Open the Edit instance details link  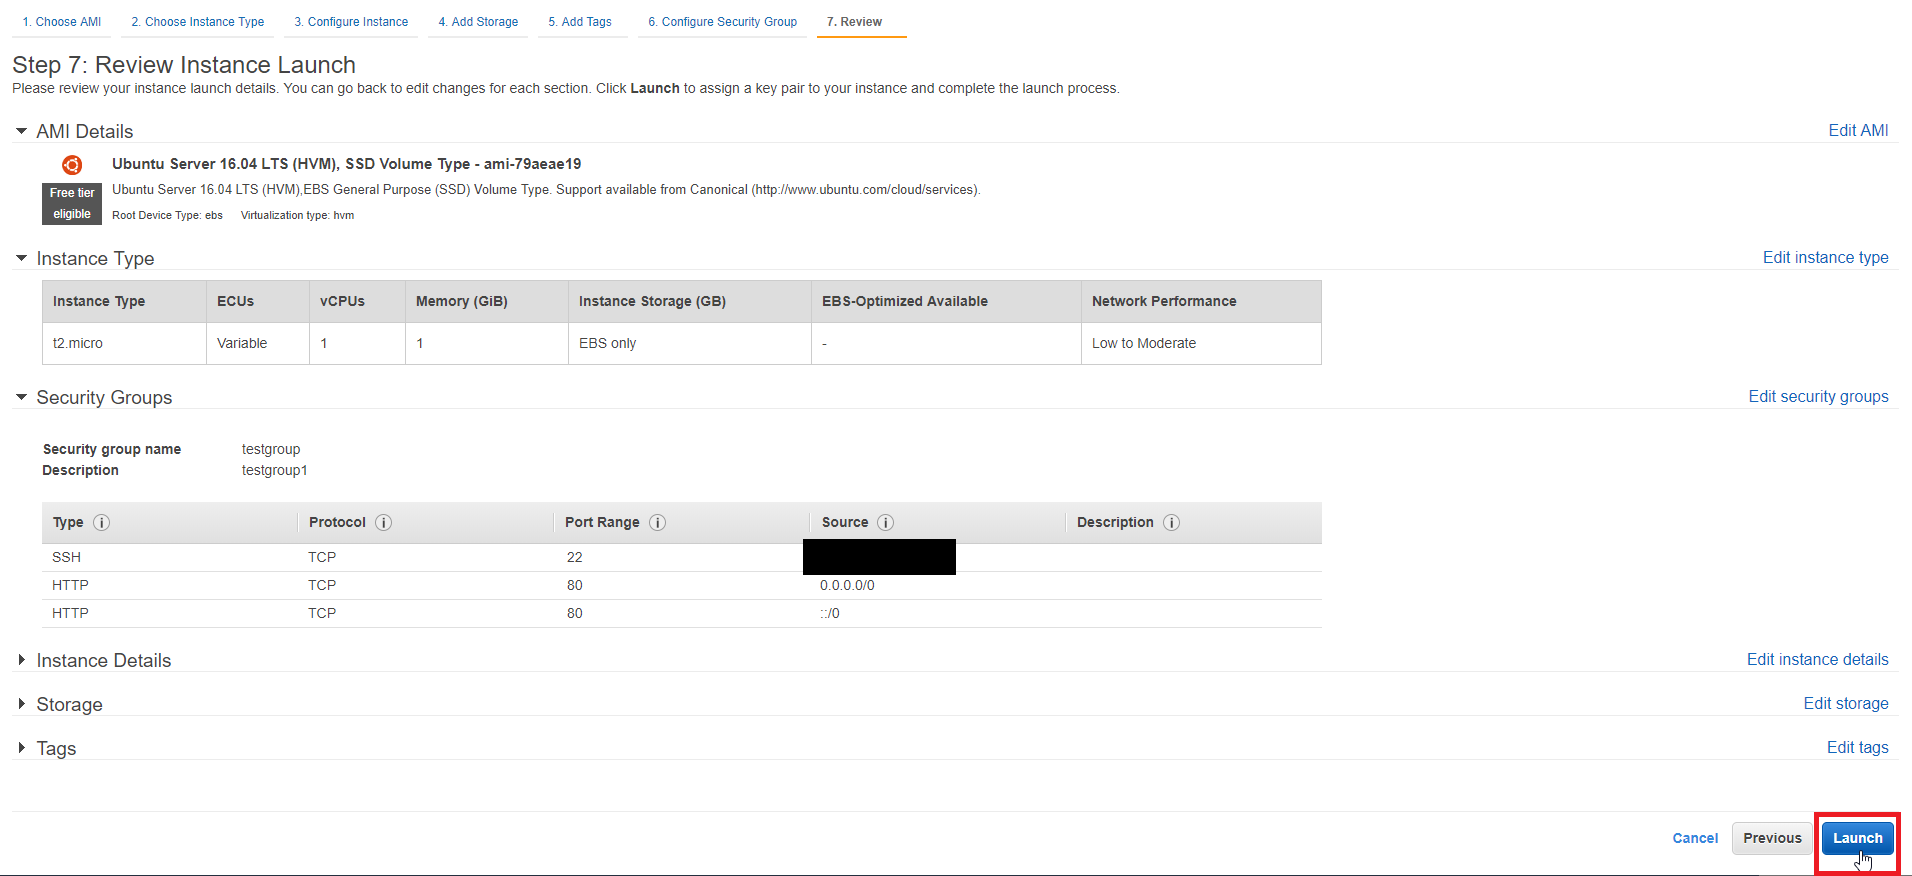(1817, 659)
